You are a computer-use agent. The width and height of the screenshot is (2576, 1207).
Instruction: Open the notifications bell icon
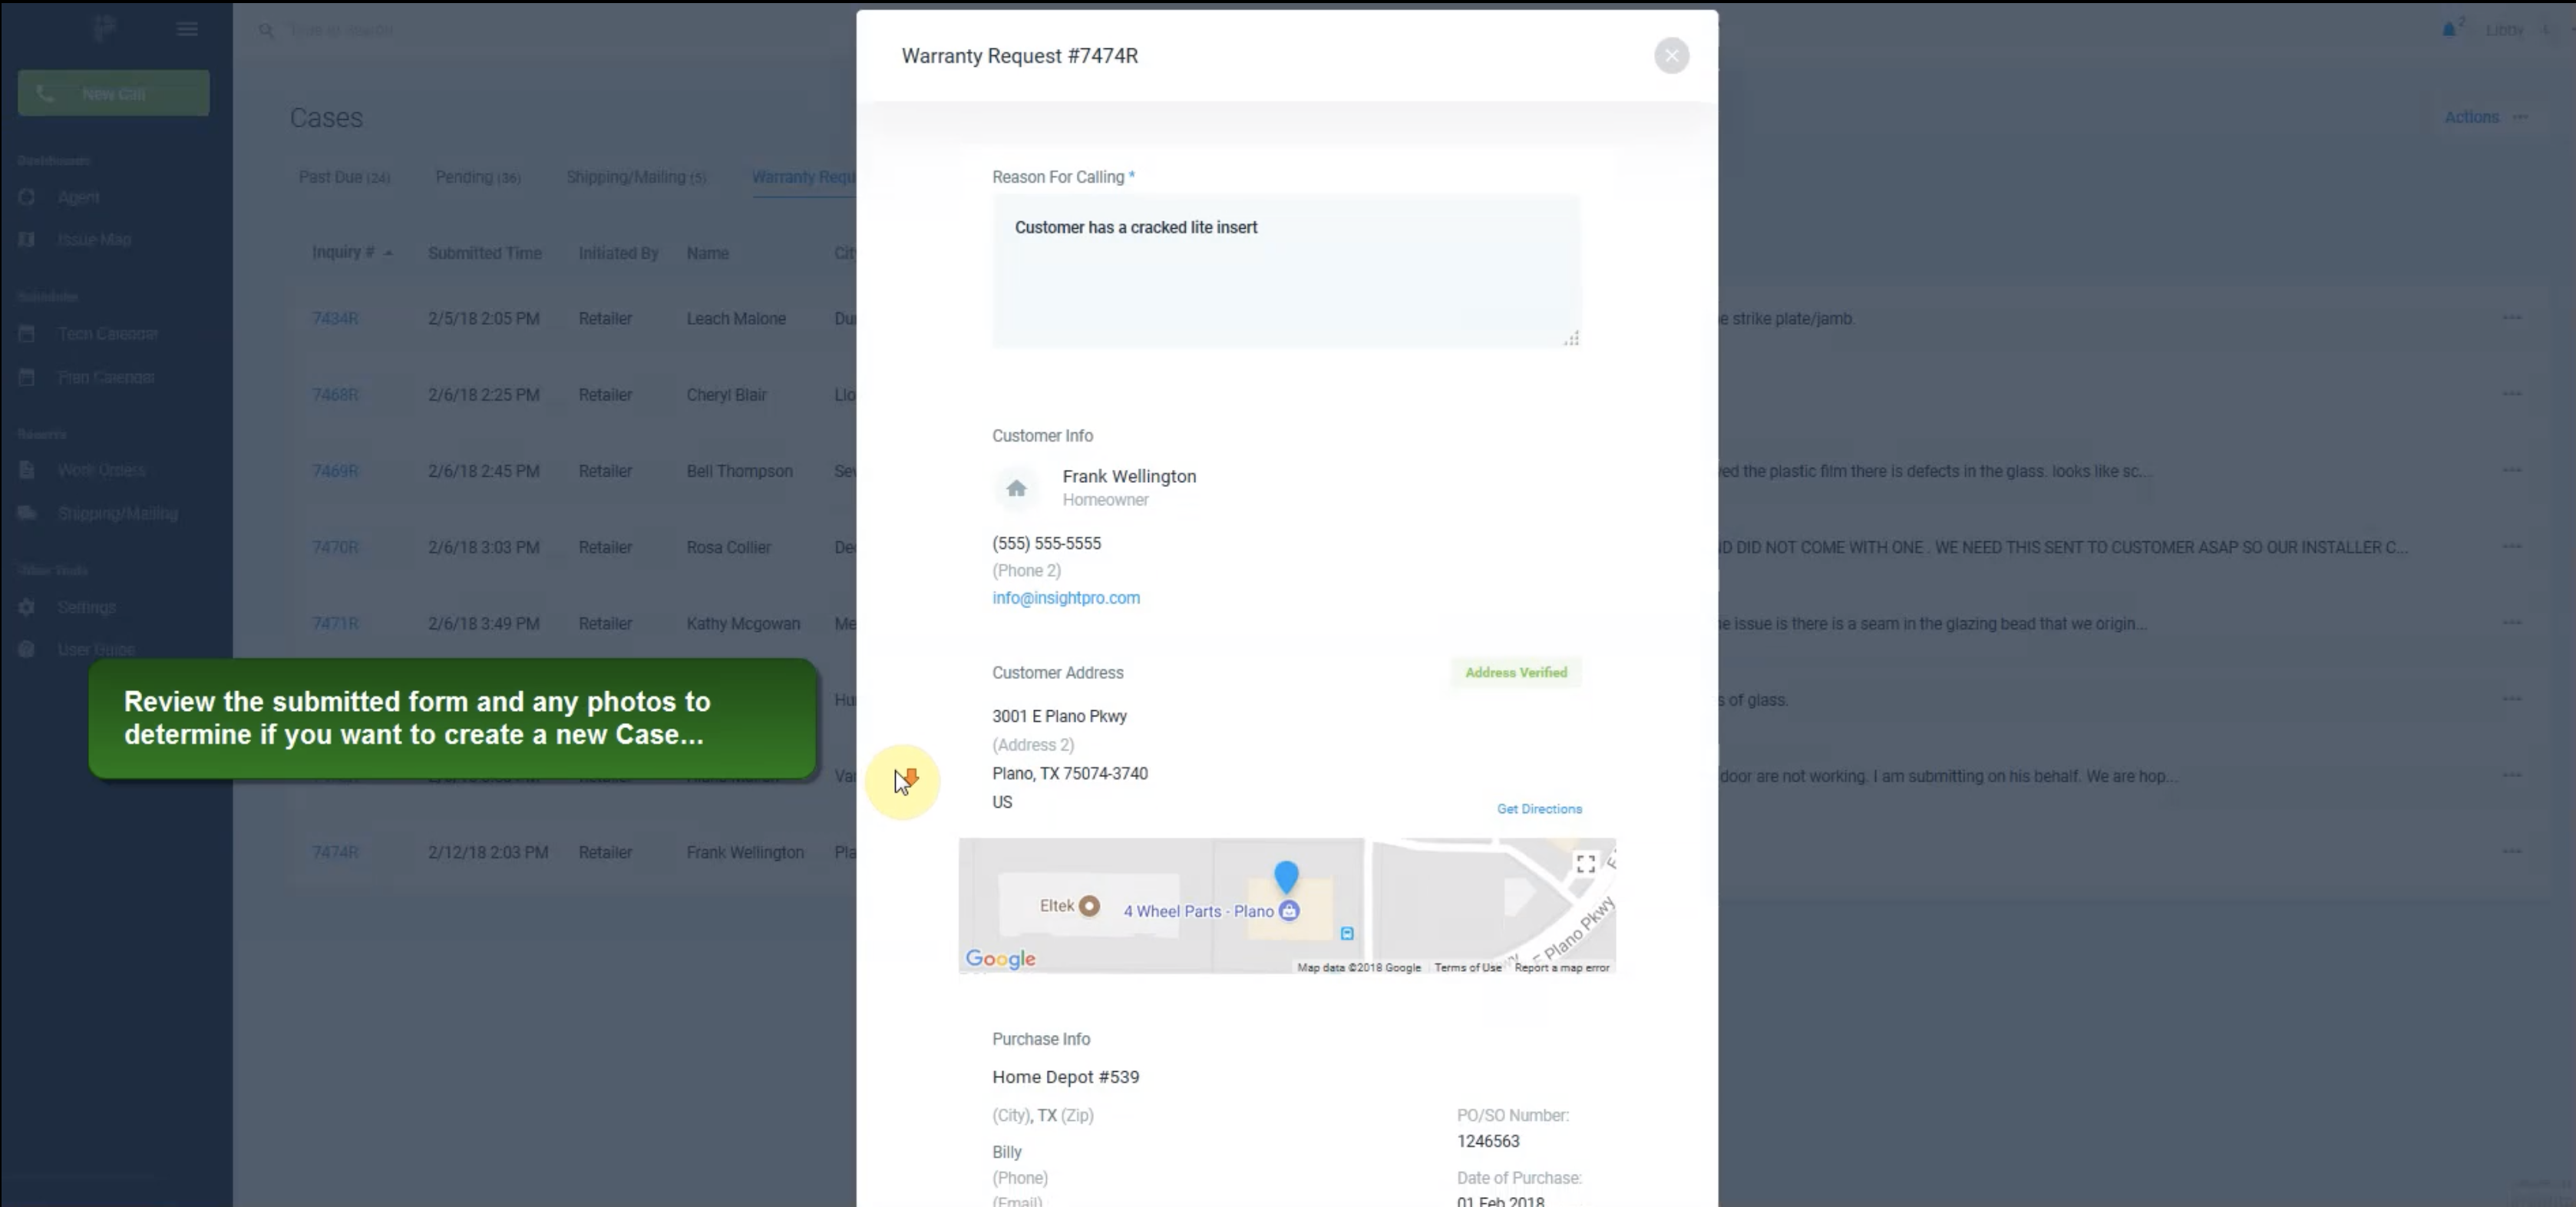(2448, 30)
